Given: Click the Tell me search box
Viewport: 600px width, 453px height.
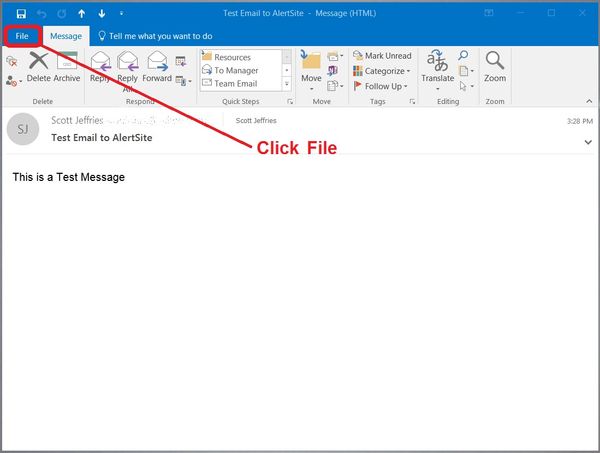Looking at the screenshot, I should 160,35.
